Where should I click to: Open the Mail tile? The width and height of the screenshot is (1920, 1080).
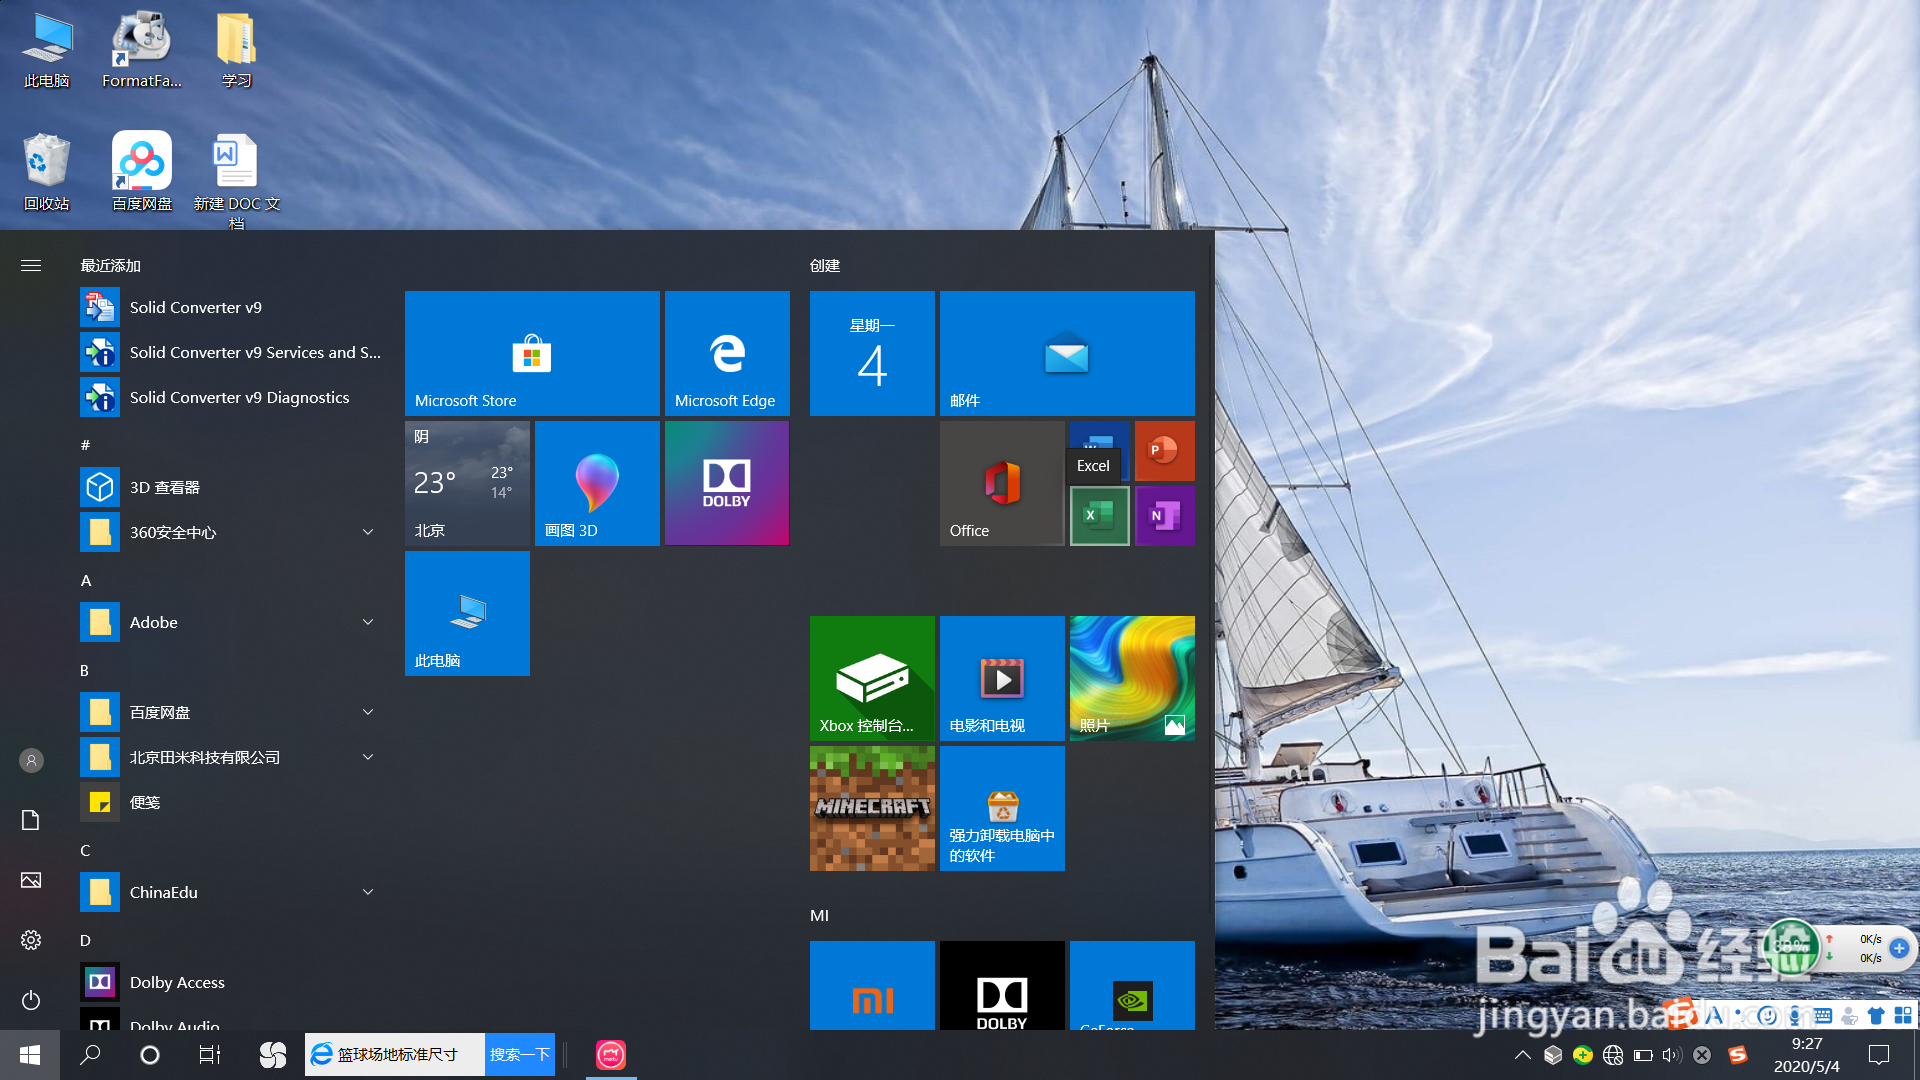pos(1067,353)
